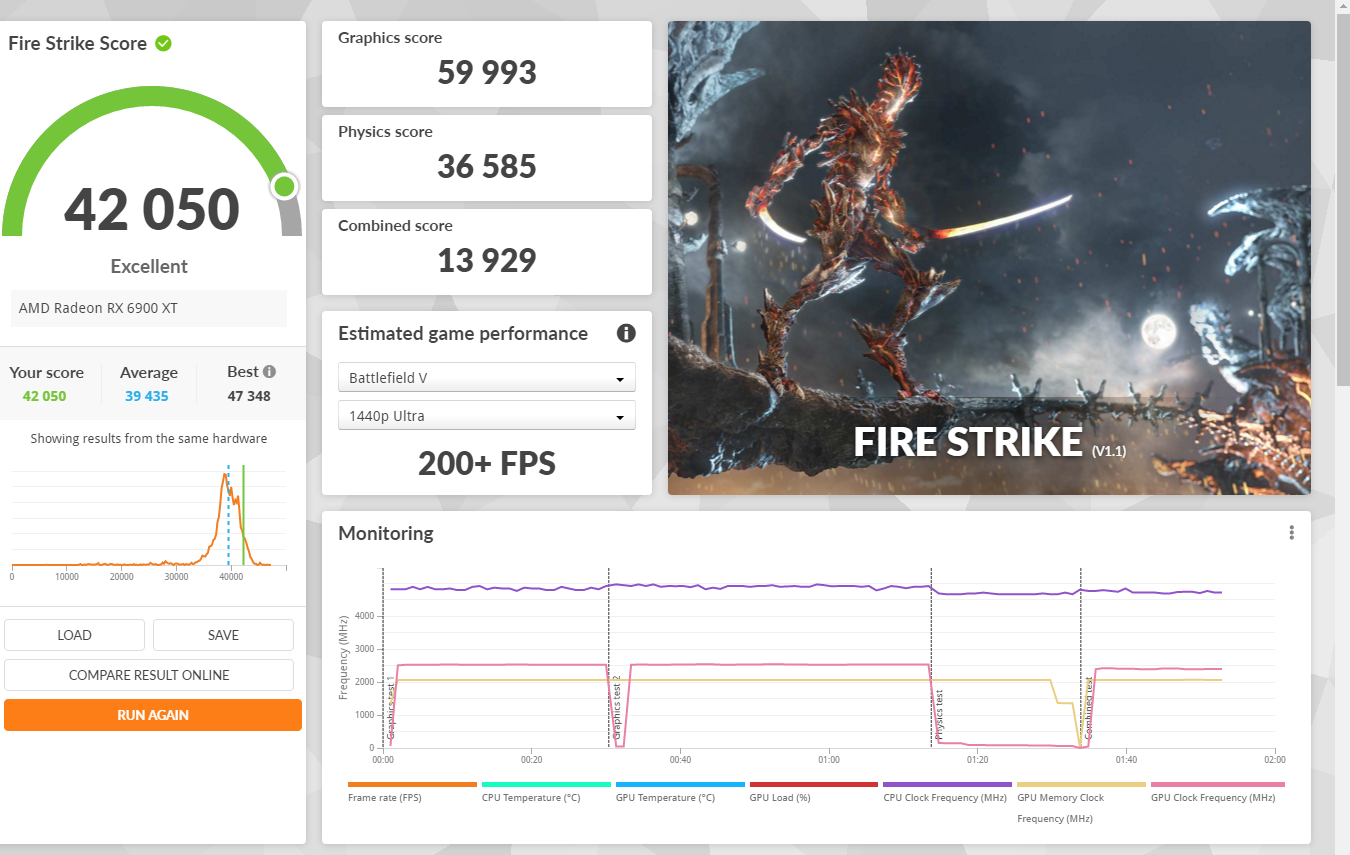Click the average score 39 435
Viewport: 1350px width, 855px height.
coord(146,396)
